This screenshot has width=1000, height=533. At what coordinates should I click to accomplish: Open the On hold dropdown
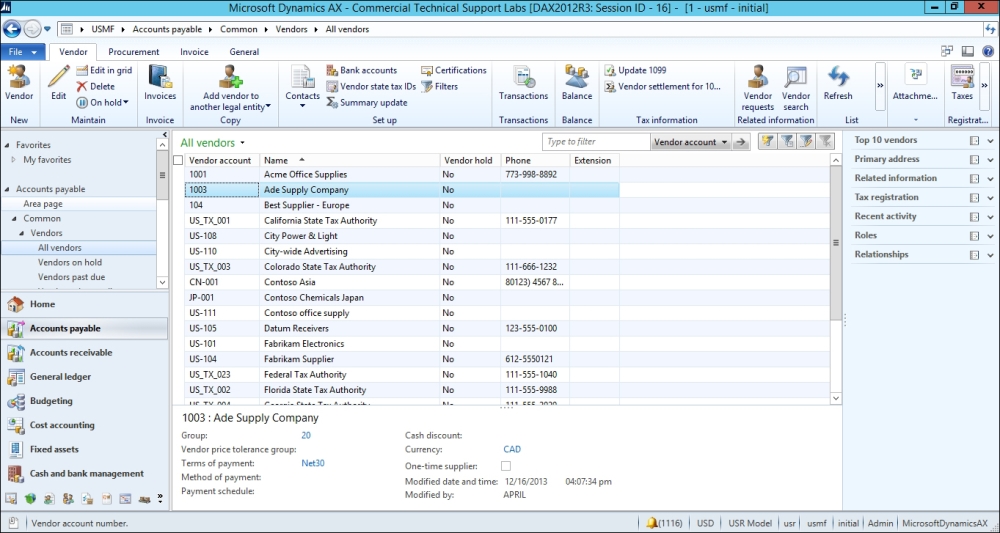pos(102,102)
